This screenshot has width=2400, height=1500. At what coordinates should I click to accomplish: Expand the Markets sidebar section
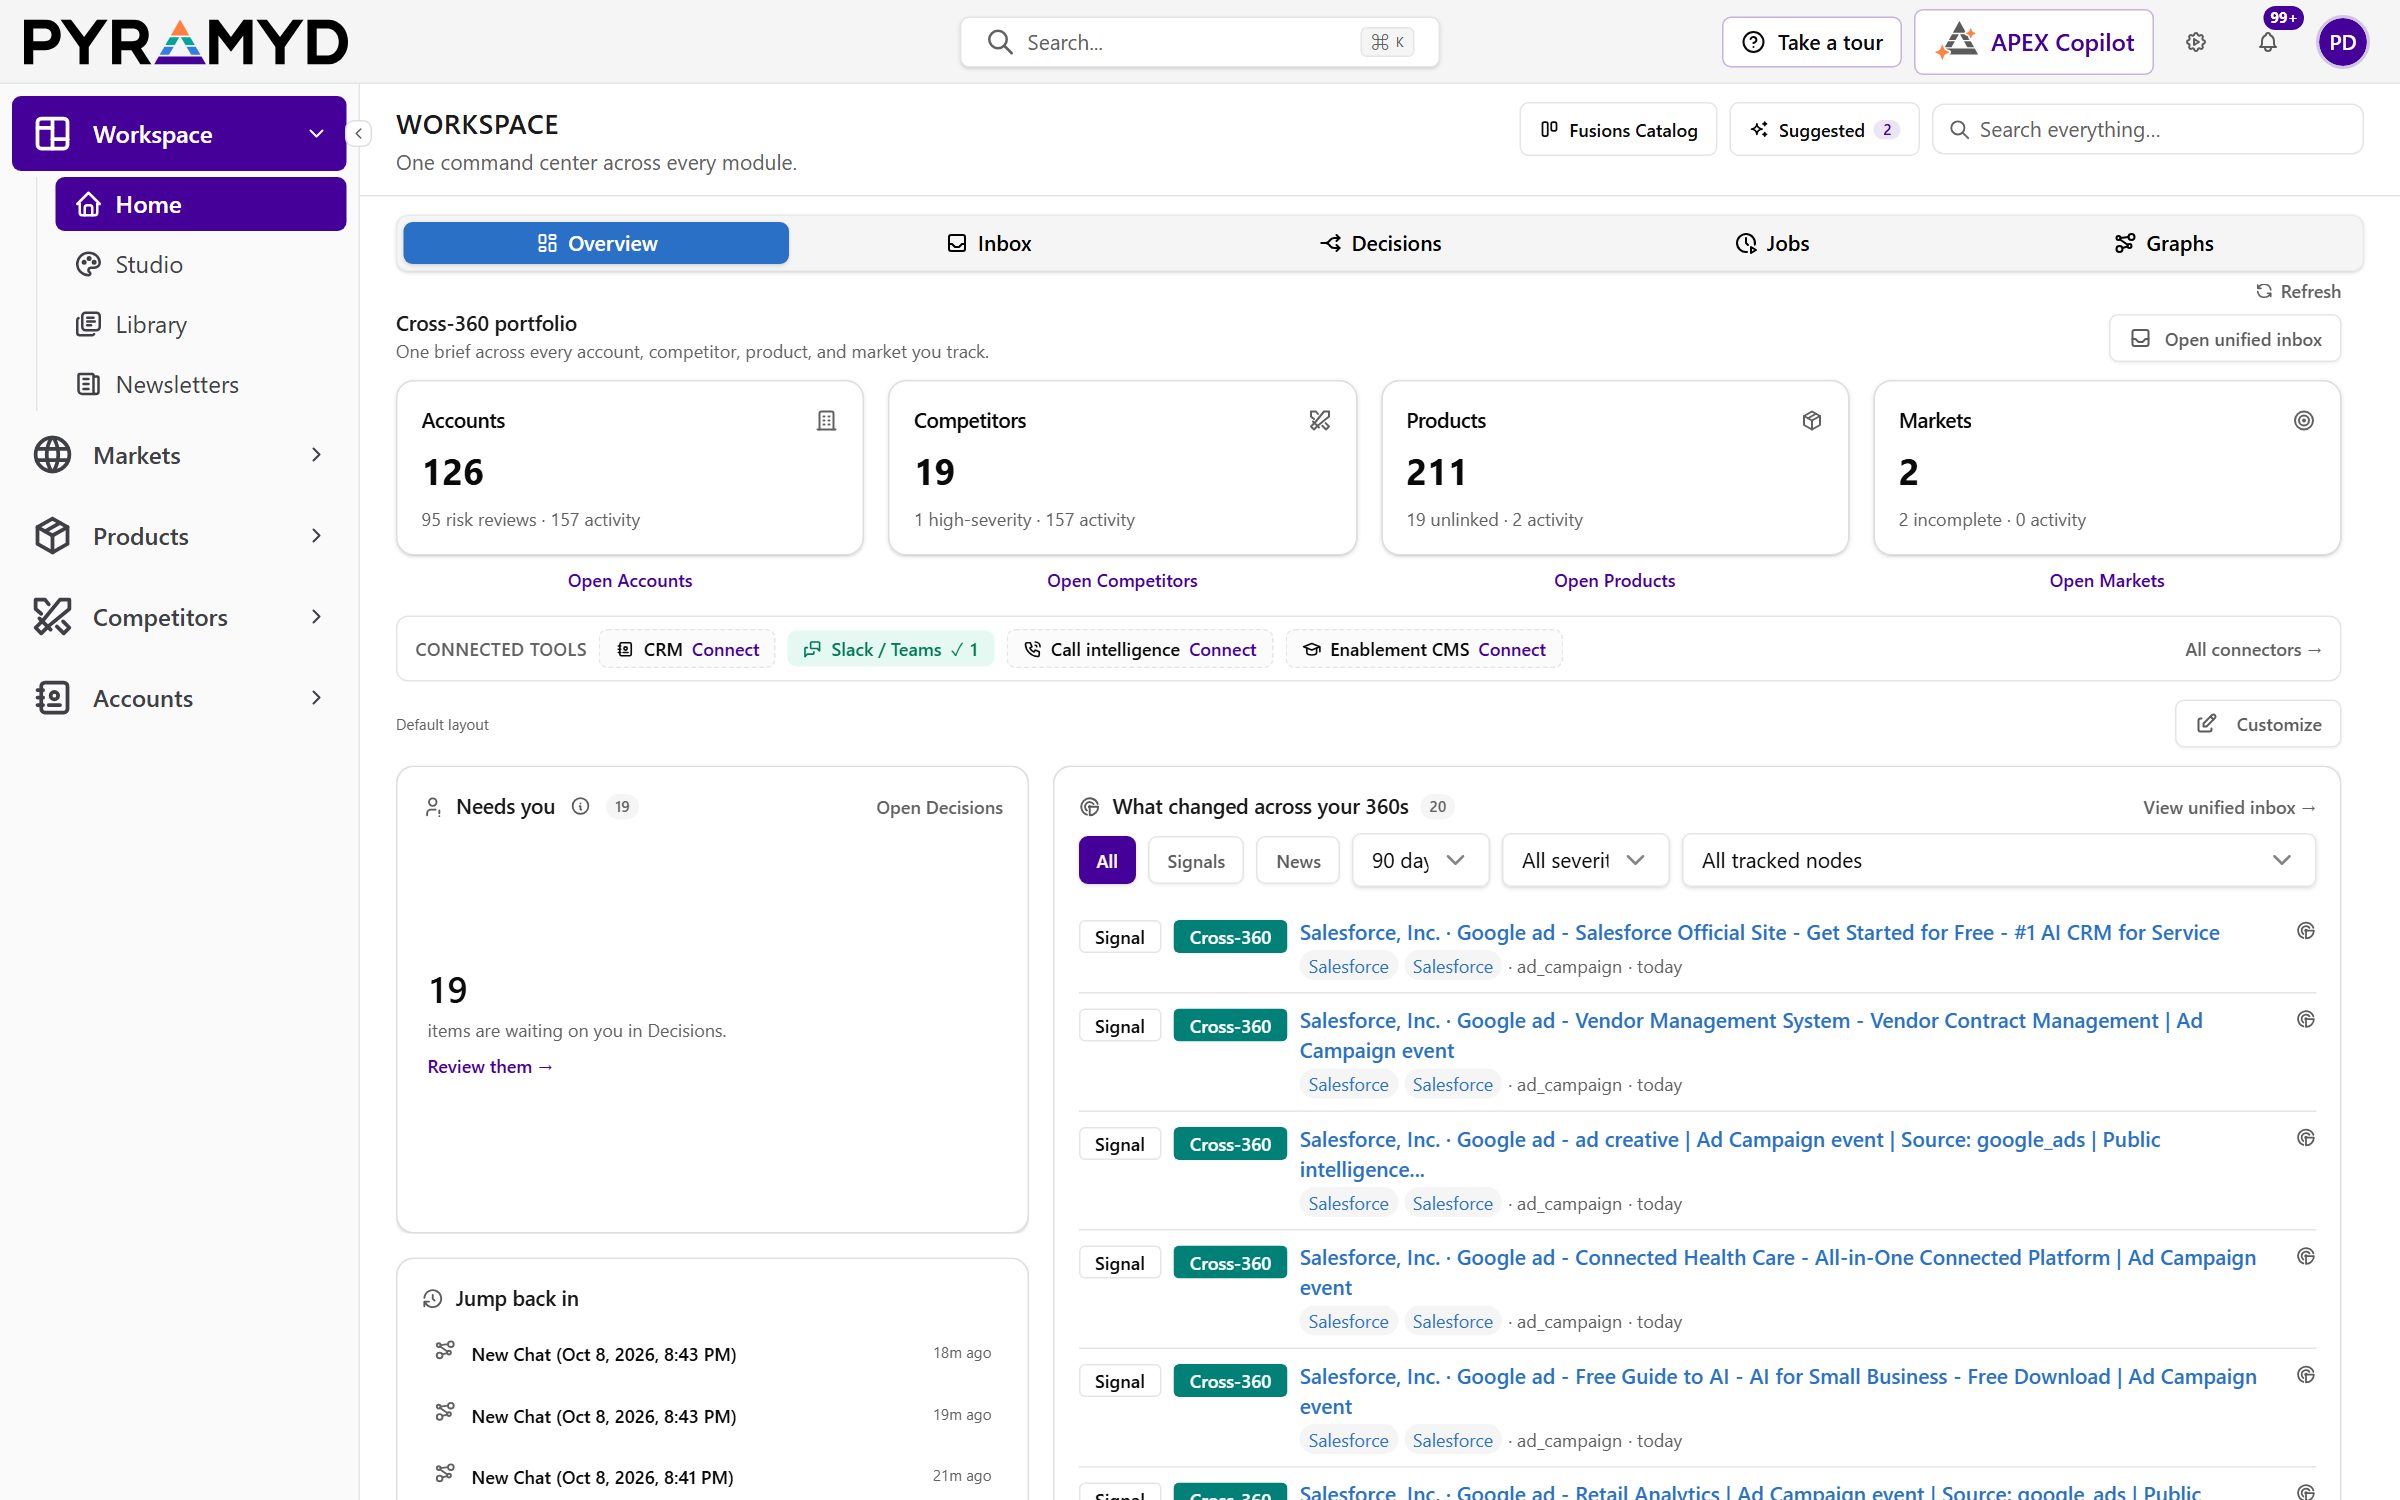180,456
